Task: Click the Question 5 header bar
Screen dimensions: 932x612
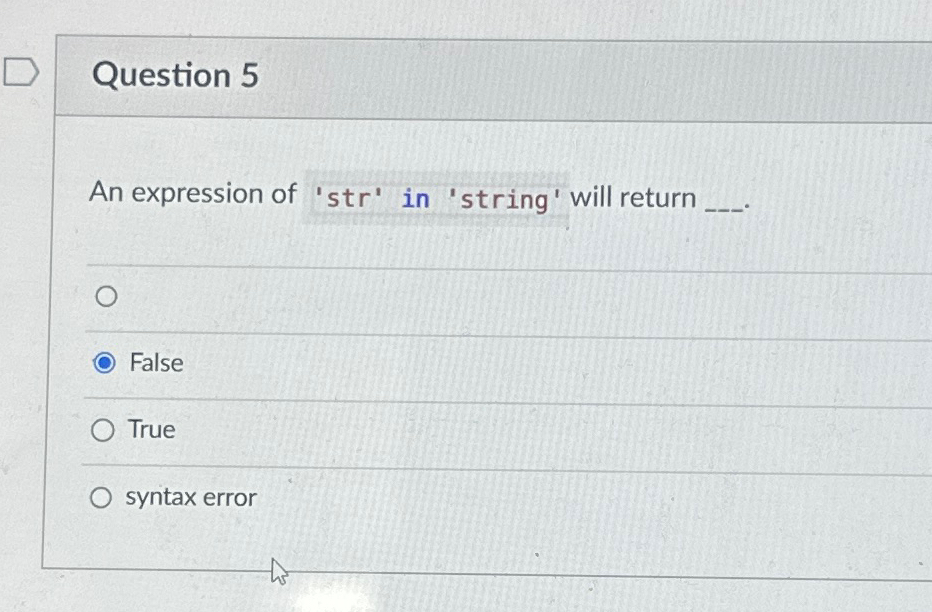Action: coord(400,76)
